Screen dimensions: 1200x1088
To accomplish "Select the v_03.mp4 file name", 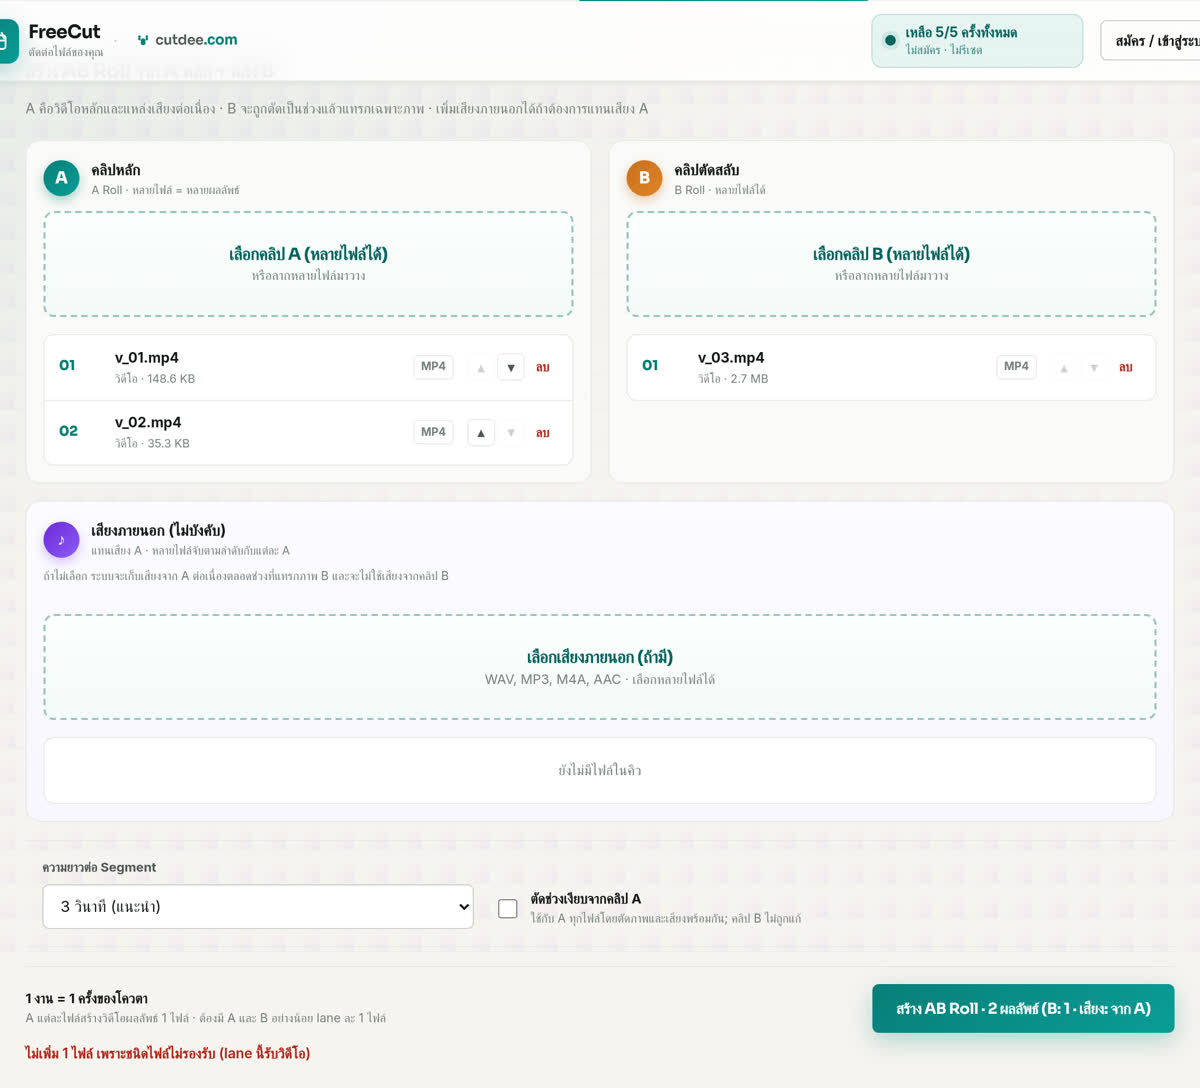I will 731,358.
